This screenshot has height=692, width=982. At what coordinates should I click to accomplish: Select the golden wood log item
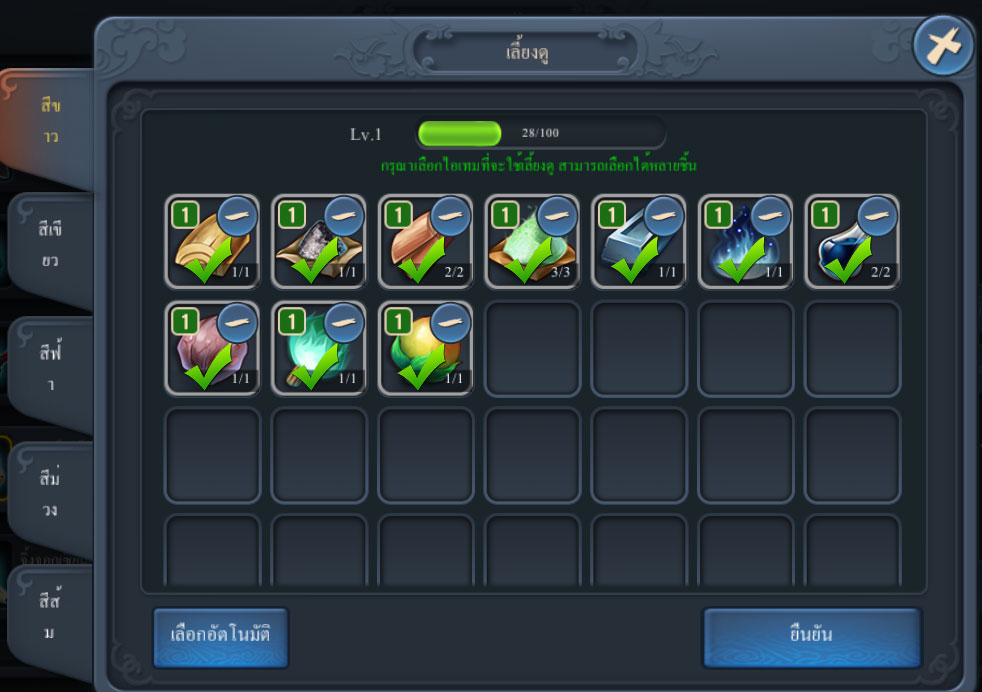[212, 242]
